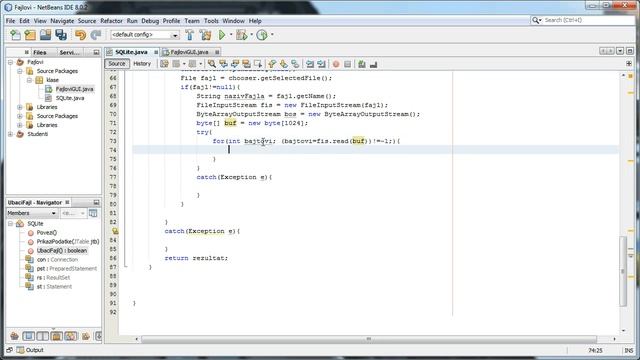This screenshot has width=640, height=360.
Task: Toggle Sort by Name at Navigator bottom edge
Action: 98,336
